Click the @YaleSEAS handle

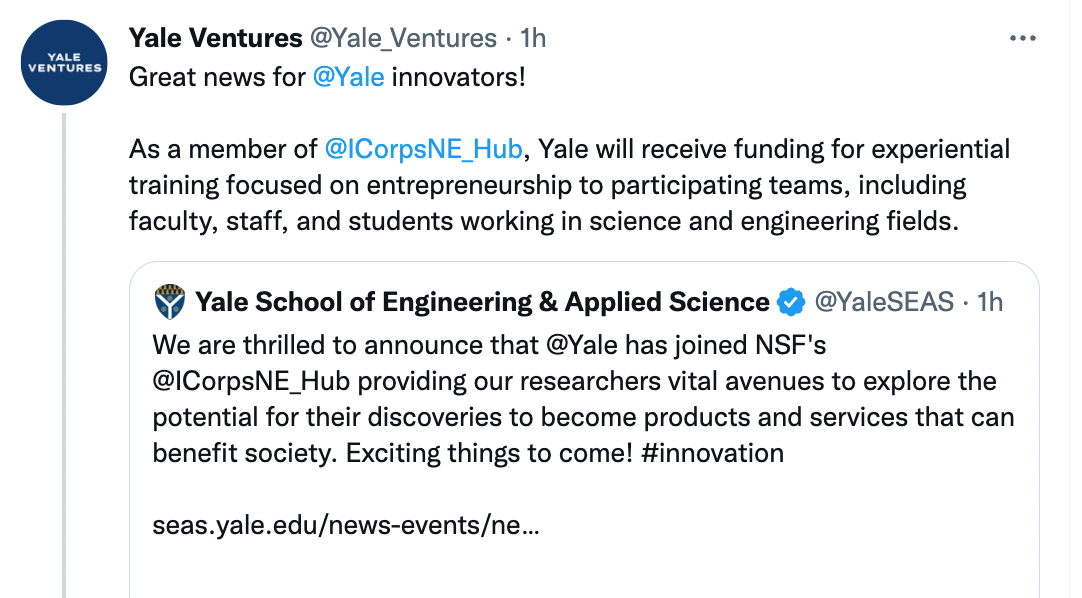tap(884, 301)
